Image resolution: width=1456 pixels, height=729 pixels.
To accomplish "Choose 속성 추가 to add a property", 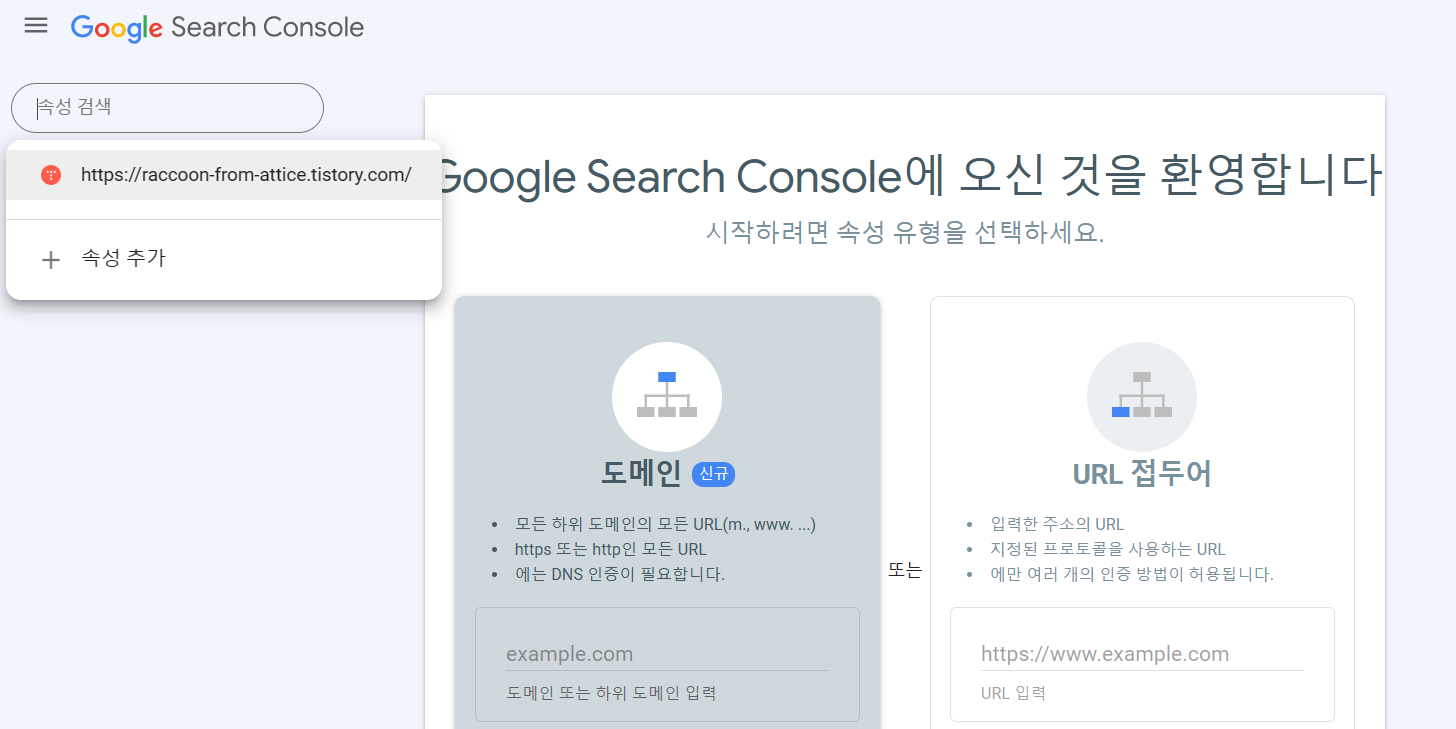I will click(x=224, y=259).
